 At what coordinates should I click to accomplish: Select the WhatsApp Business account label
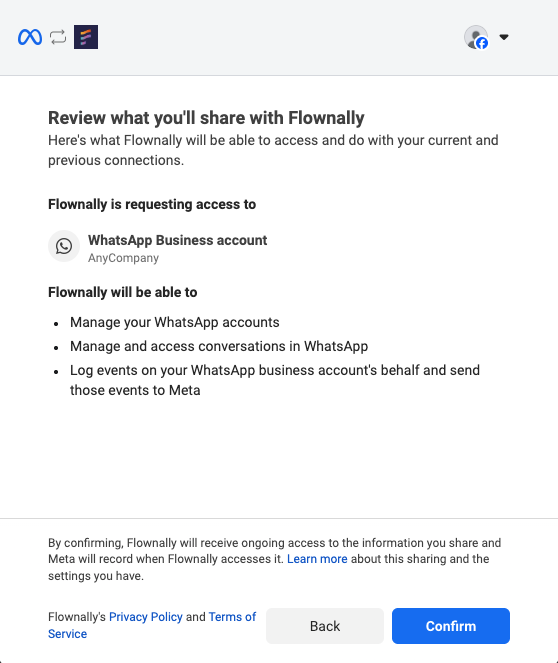click(178, 240)
